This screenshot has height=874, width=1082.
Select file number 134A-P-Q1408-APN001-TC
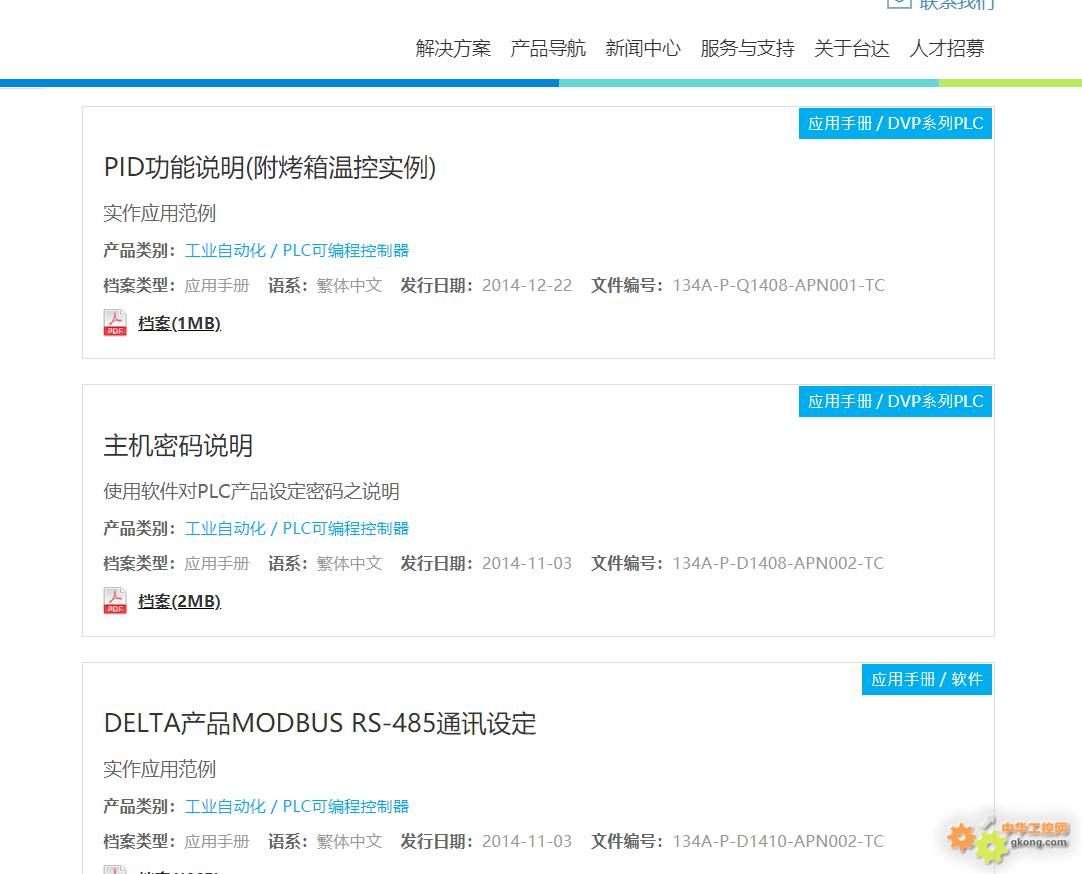(779, 286)
